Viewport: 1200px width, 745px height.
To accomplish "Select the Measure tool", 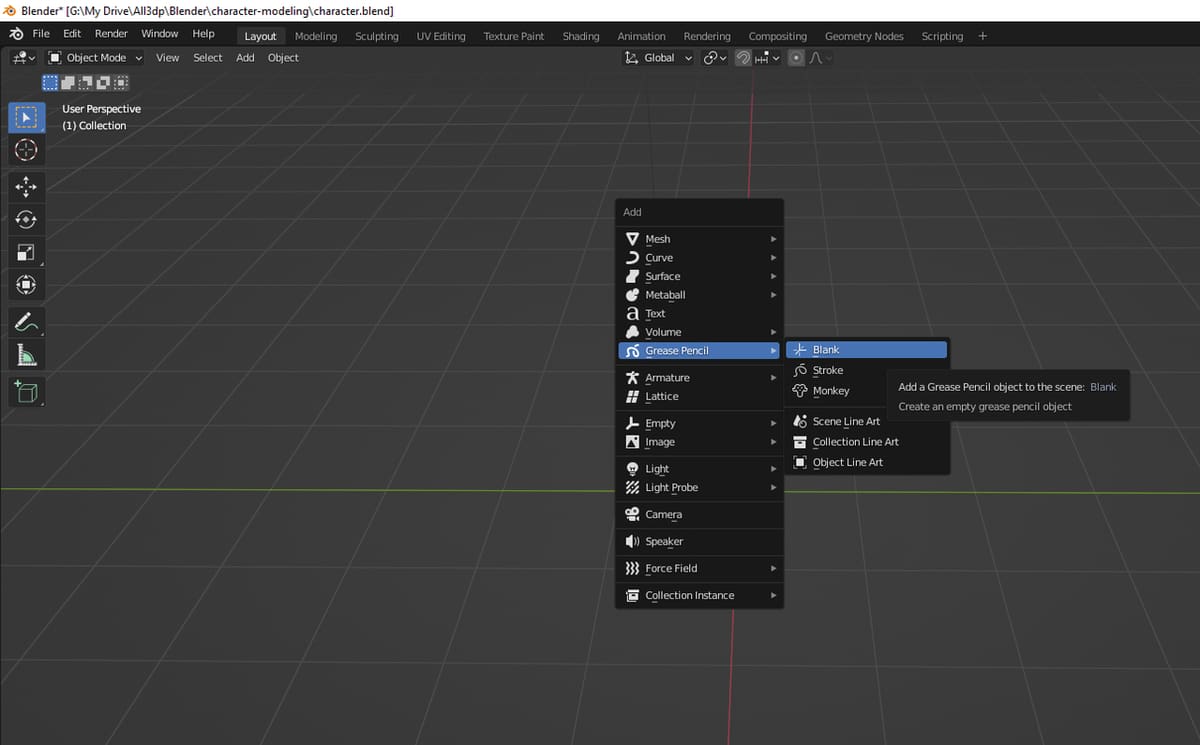I will pos(26,355).
